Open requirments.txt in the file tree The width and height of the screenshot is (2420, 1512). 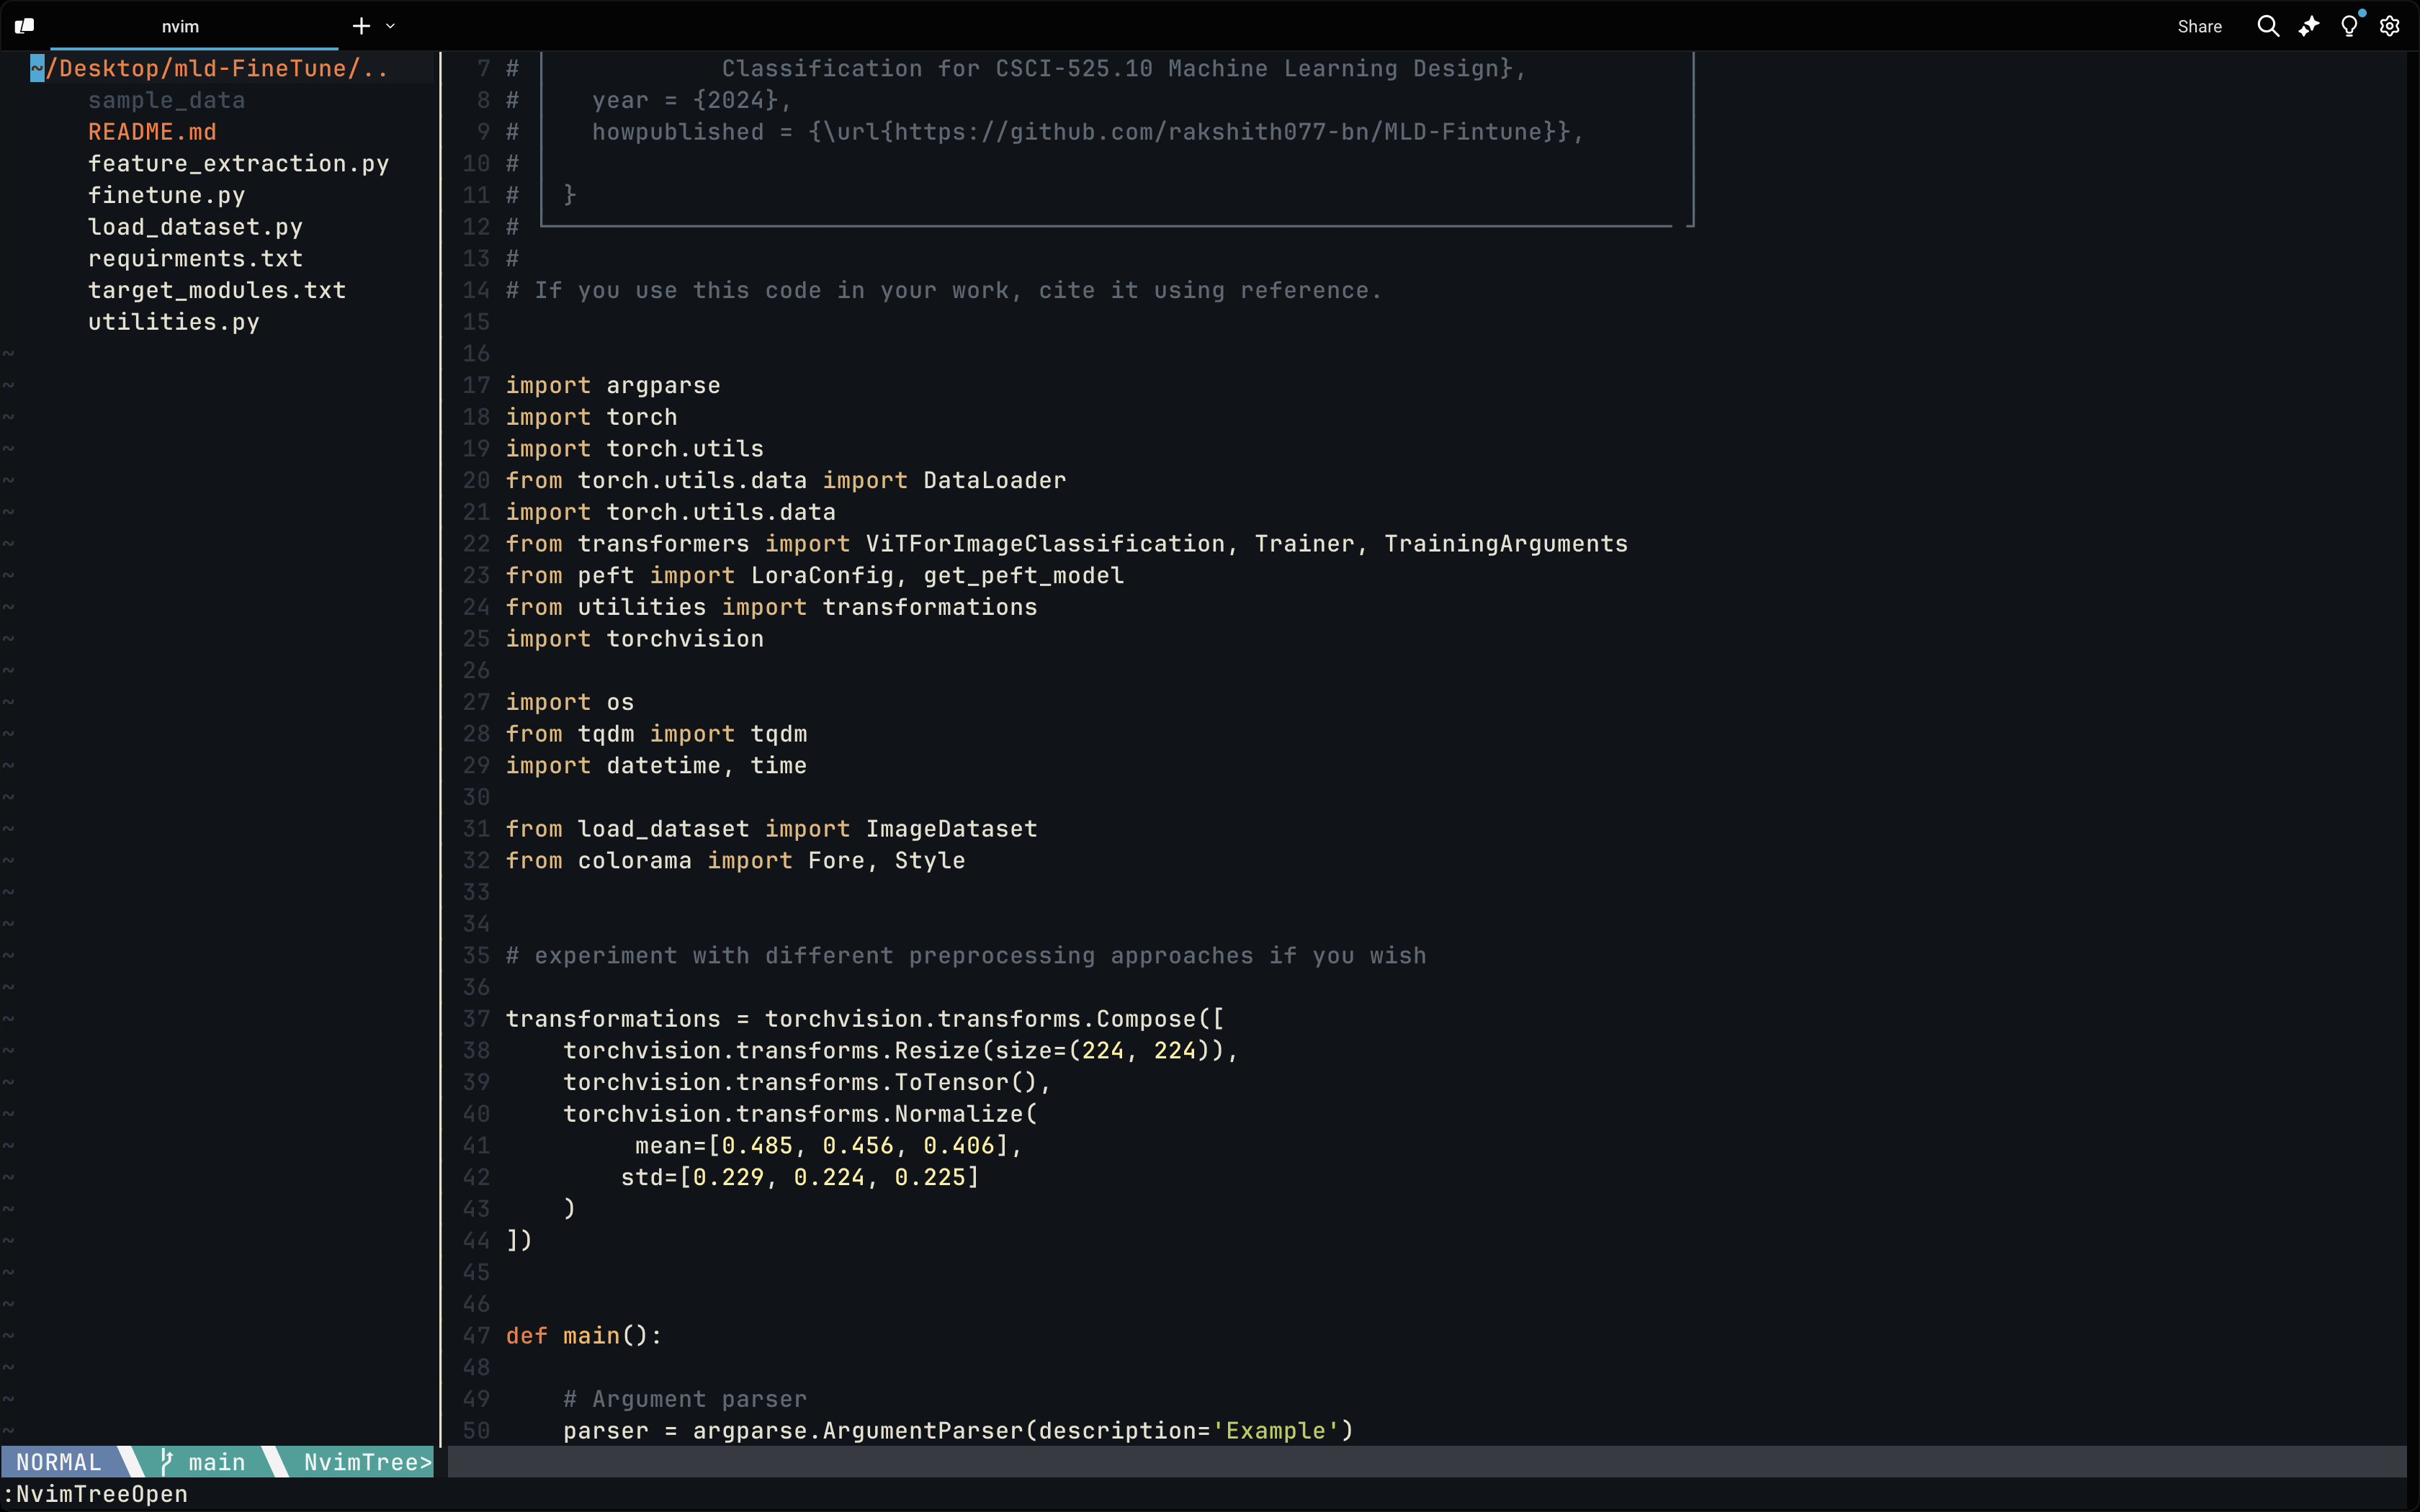[195, 258]
